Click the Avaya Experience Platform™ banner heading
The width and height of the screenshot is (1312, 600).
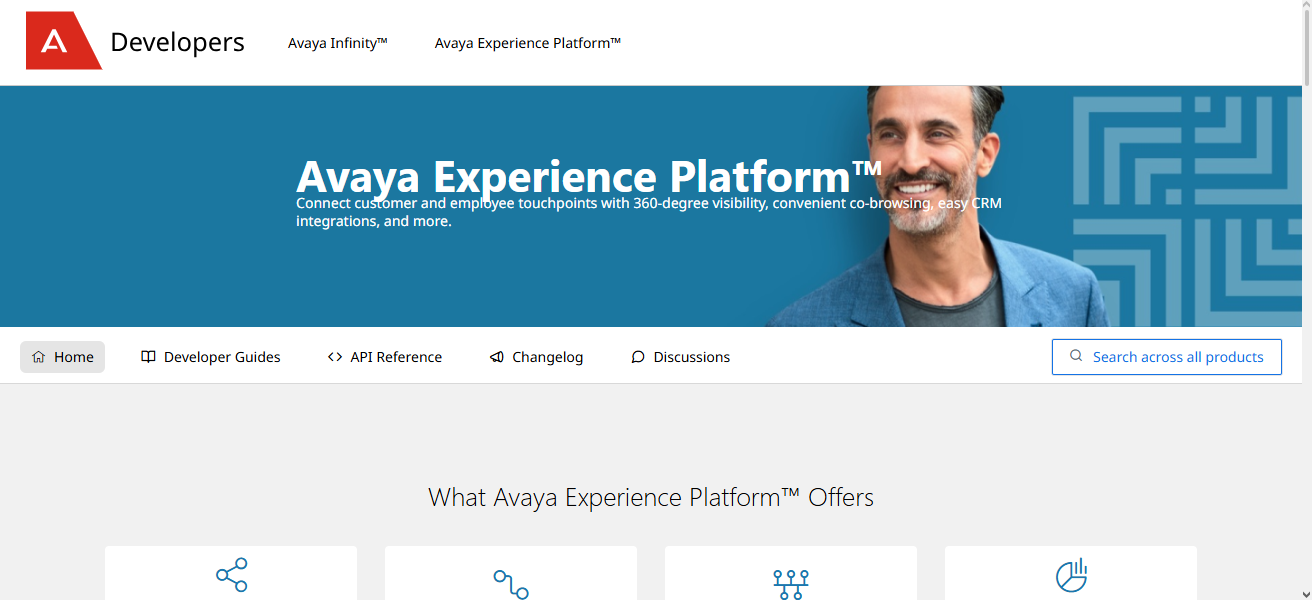[589, 176]
